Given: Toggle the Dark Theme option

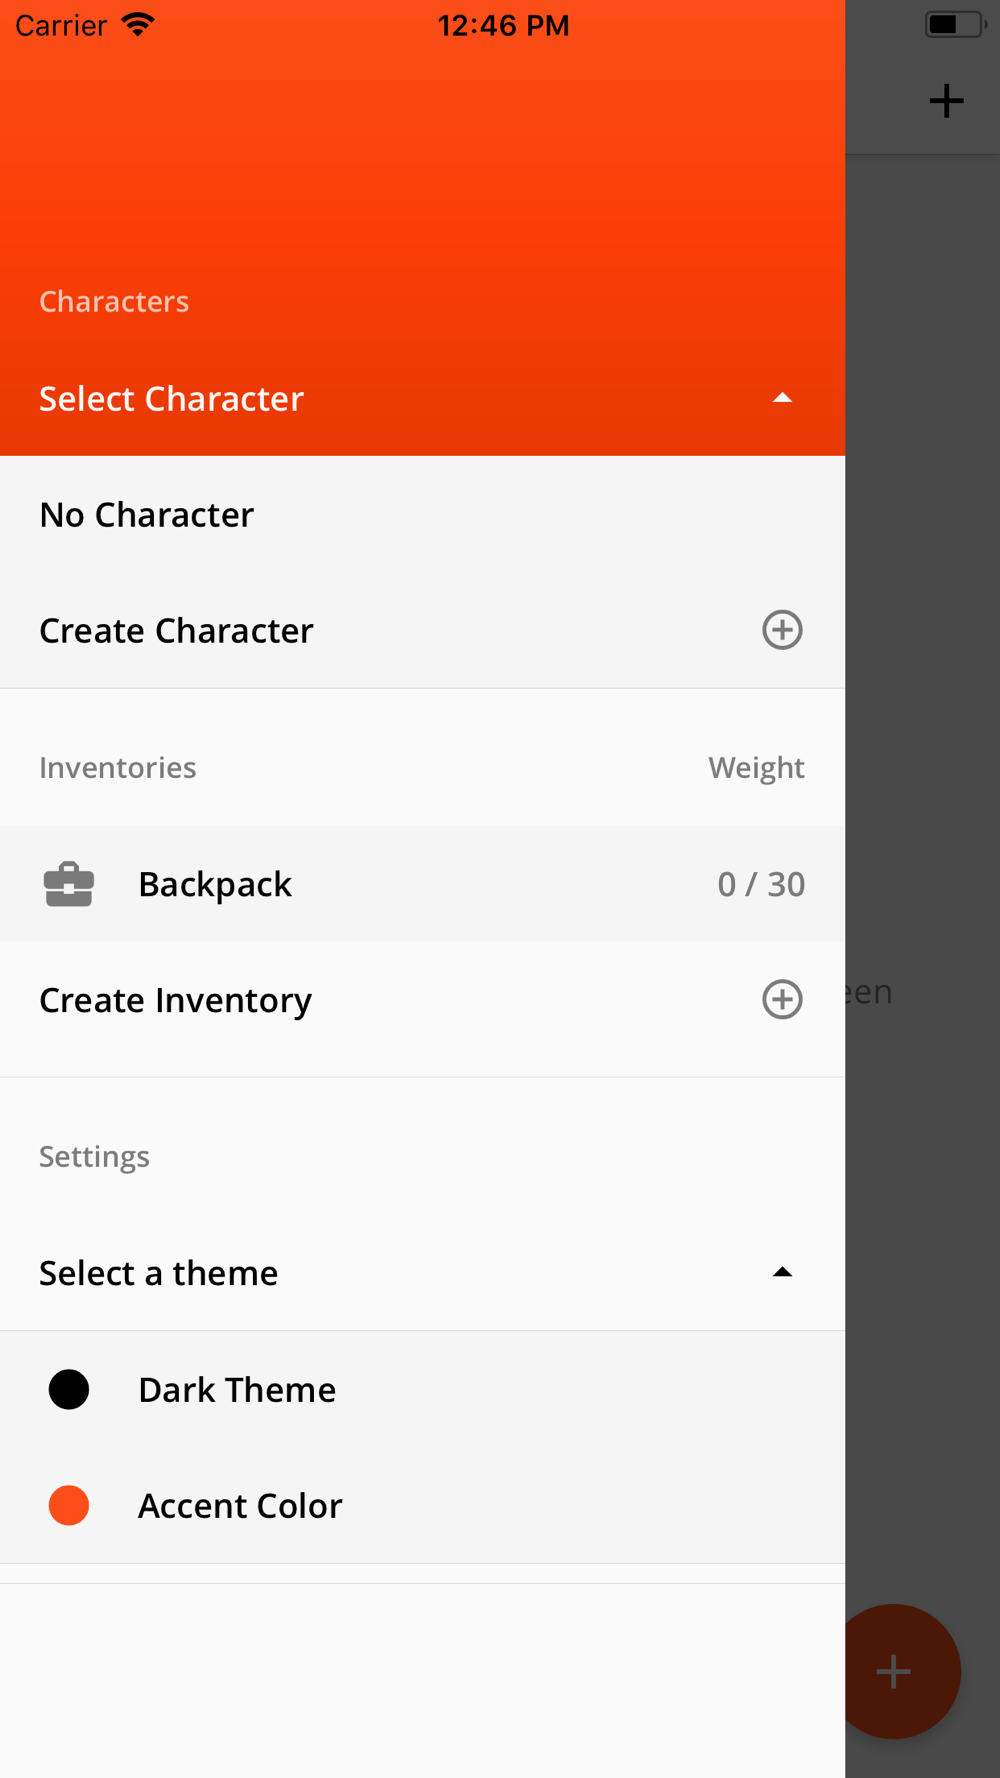Looking at the screenshot, I should (422, 1389).
